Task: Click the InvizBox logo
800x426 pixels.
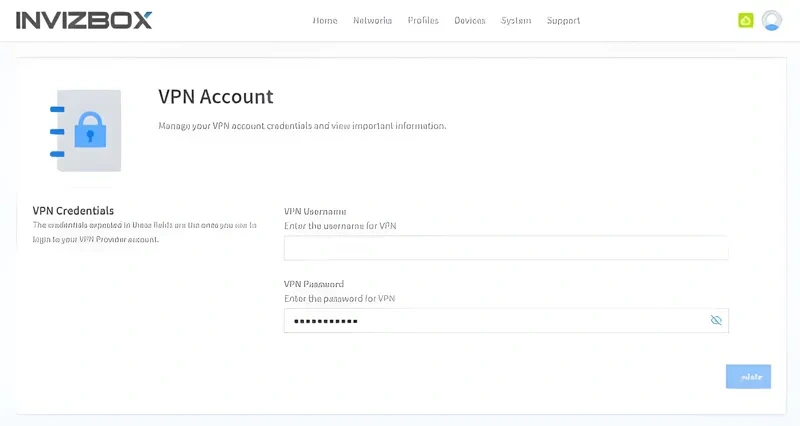Action: (84, 20)
